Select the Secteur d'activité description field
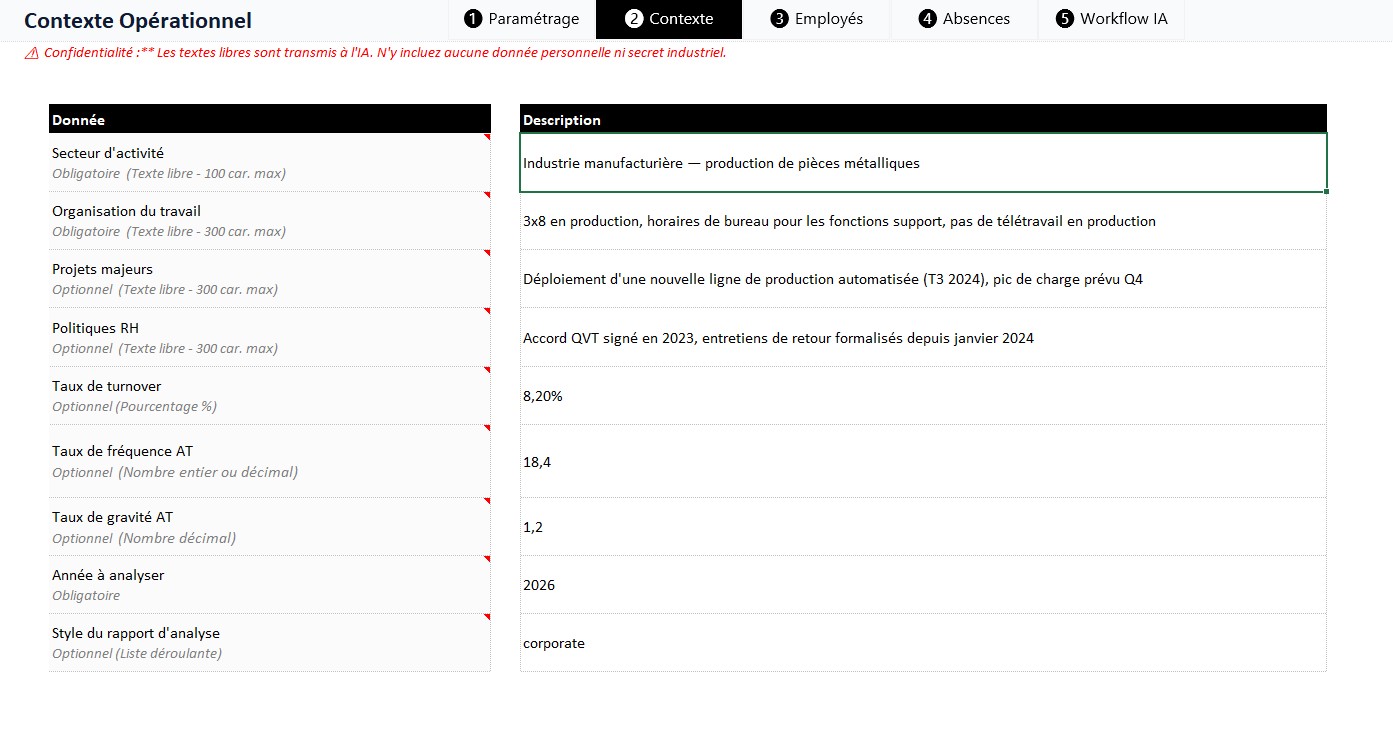 923,163
